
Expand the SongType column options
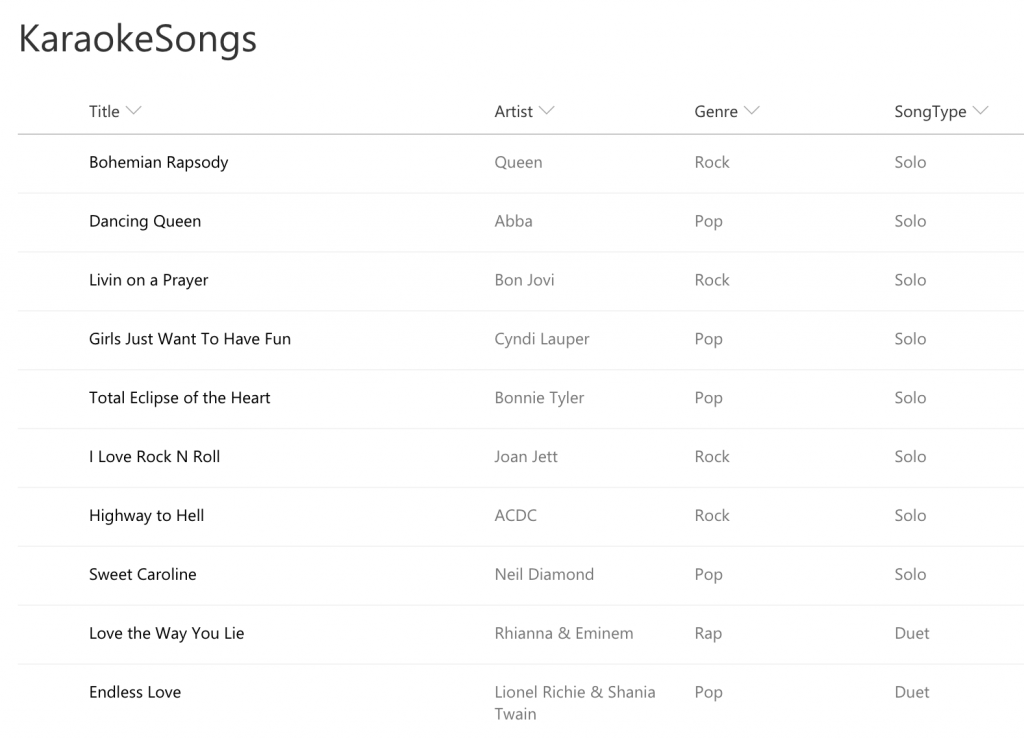(980, 110)
